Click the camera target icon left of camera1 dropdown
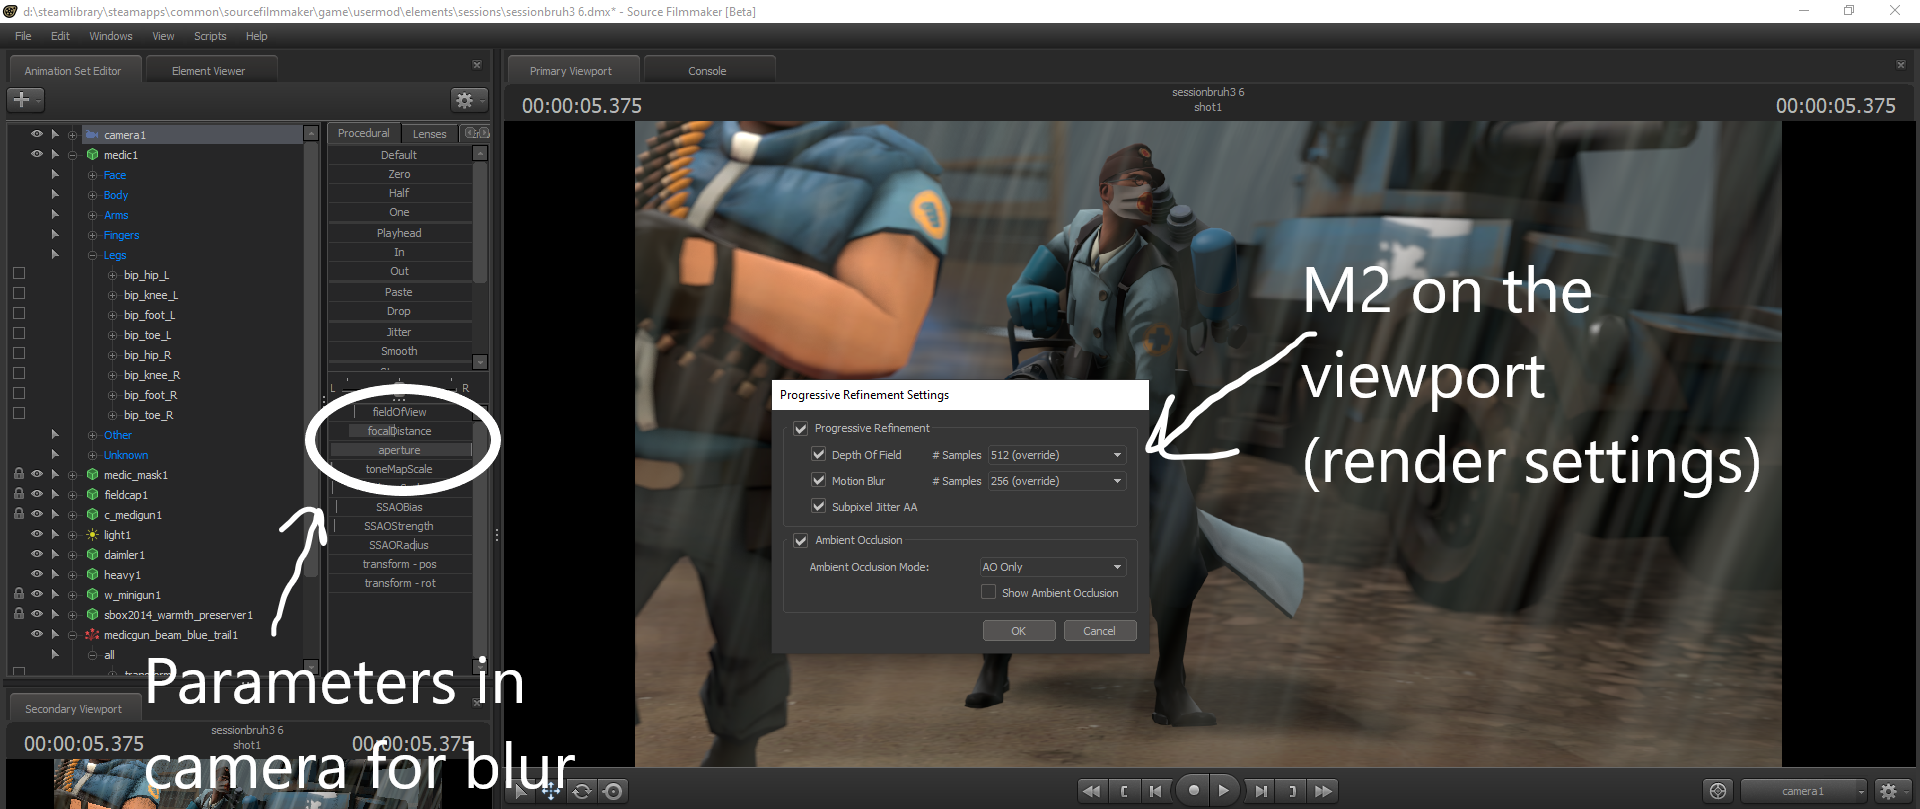This screenshot has height=809, width=1920. click(1718, 791)
